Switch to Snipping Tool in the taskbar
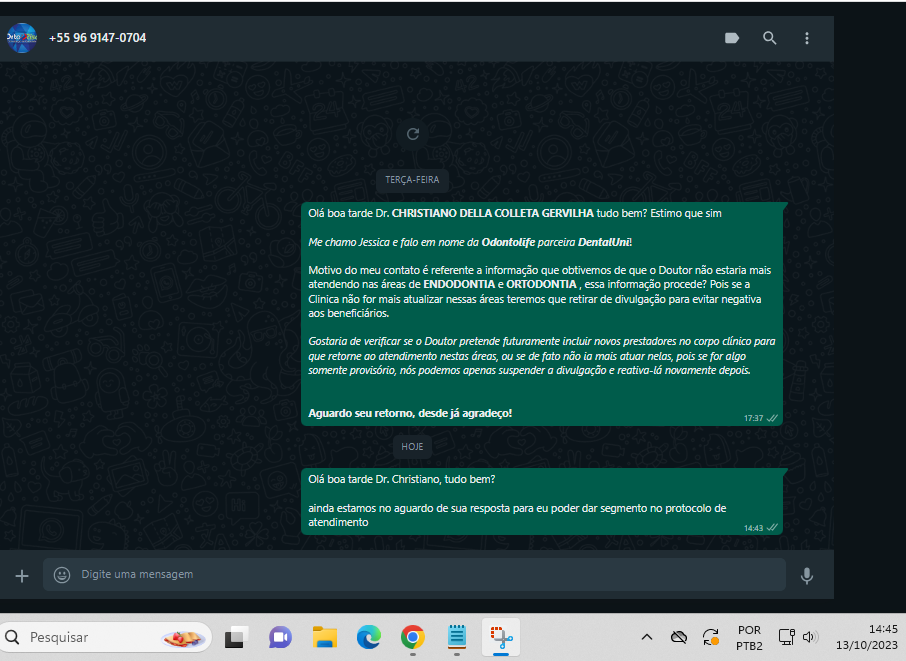This screenshot has width=906, height=661. [x=501, y=637]
